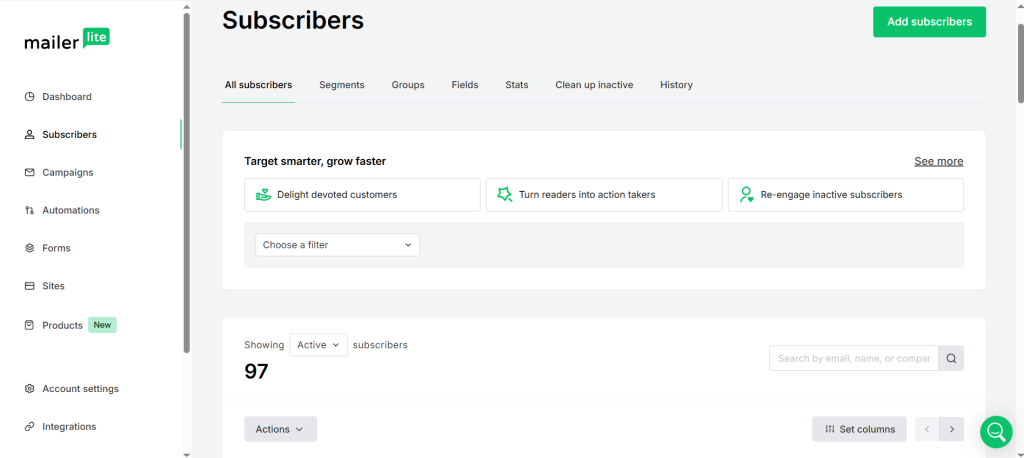
Task: Click the Sites icon in sidebar
Action: coord(30,286)
